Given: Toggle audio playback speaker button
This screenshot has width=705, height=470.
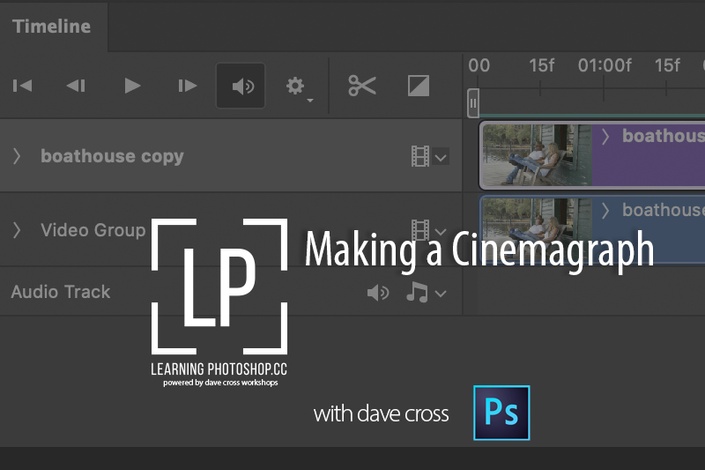Looking at the screenshot, I should click(x=241, y=85).
